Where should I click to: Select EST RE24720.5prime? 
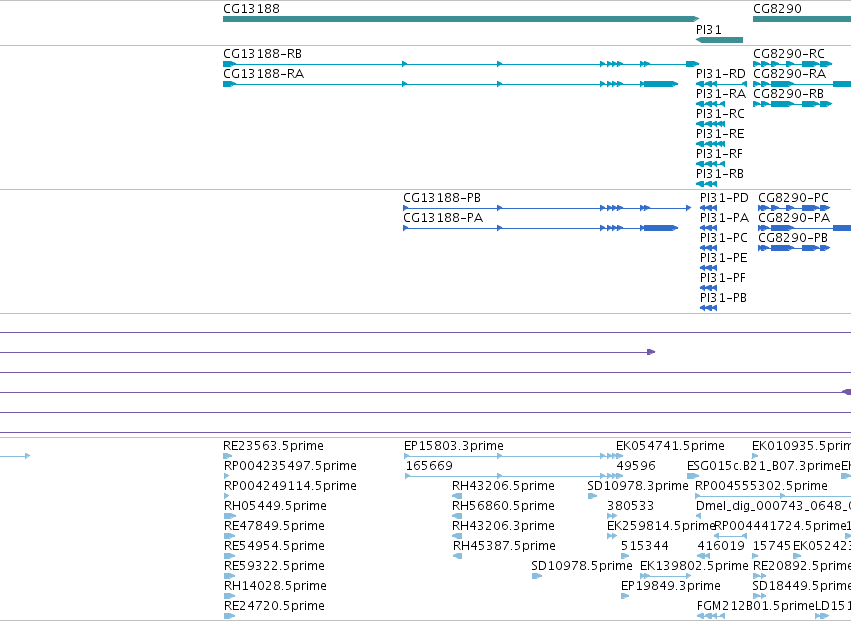pos(274,606)
